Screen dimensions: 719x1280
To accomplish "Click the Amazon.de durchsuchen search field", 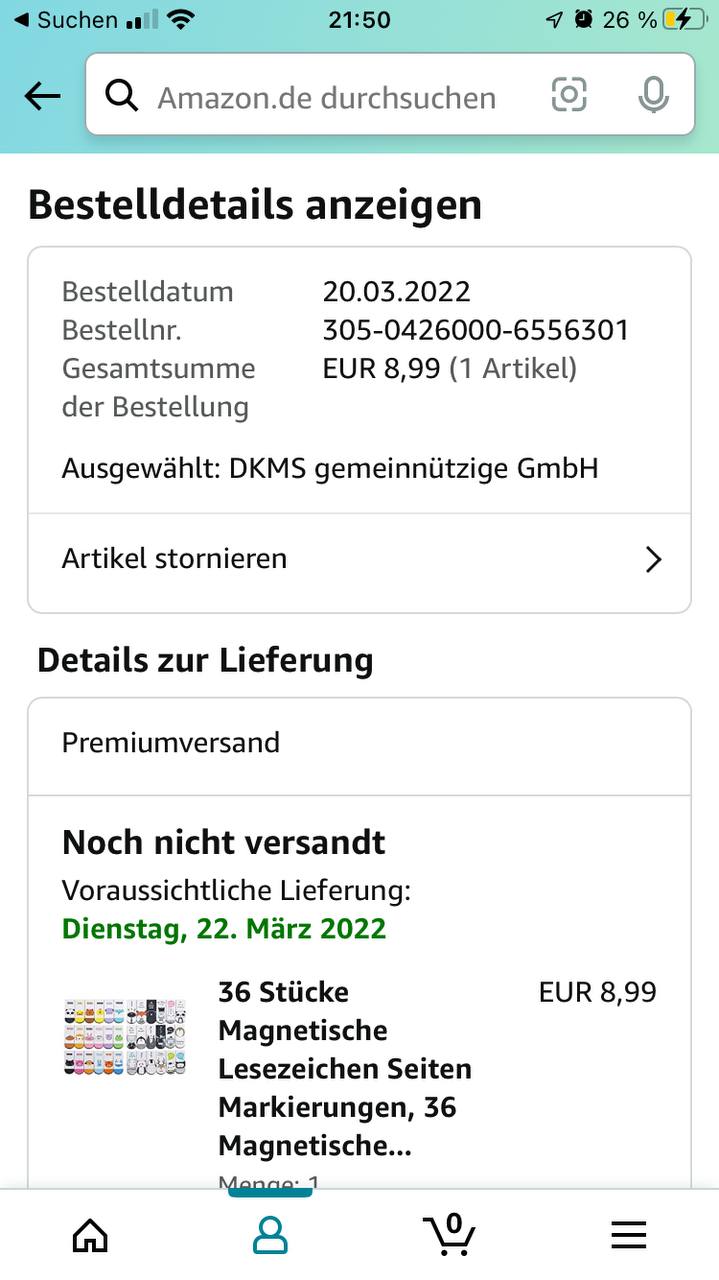I will click(390, 94).
